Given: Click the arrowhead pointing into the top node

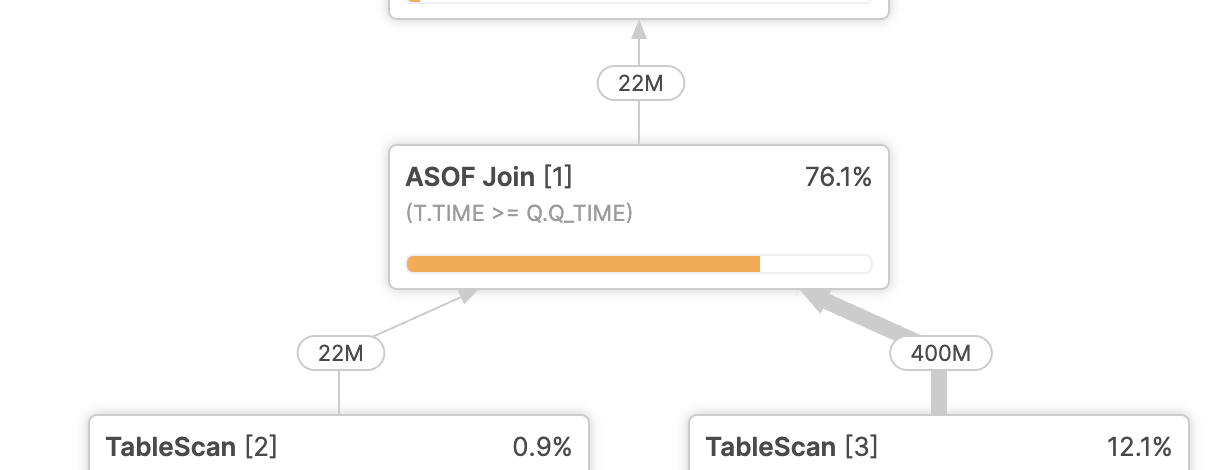Looking at the screenshot, I should 639,30.
